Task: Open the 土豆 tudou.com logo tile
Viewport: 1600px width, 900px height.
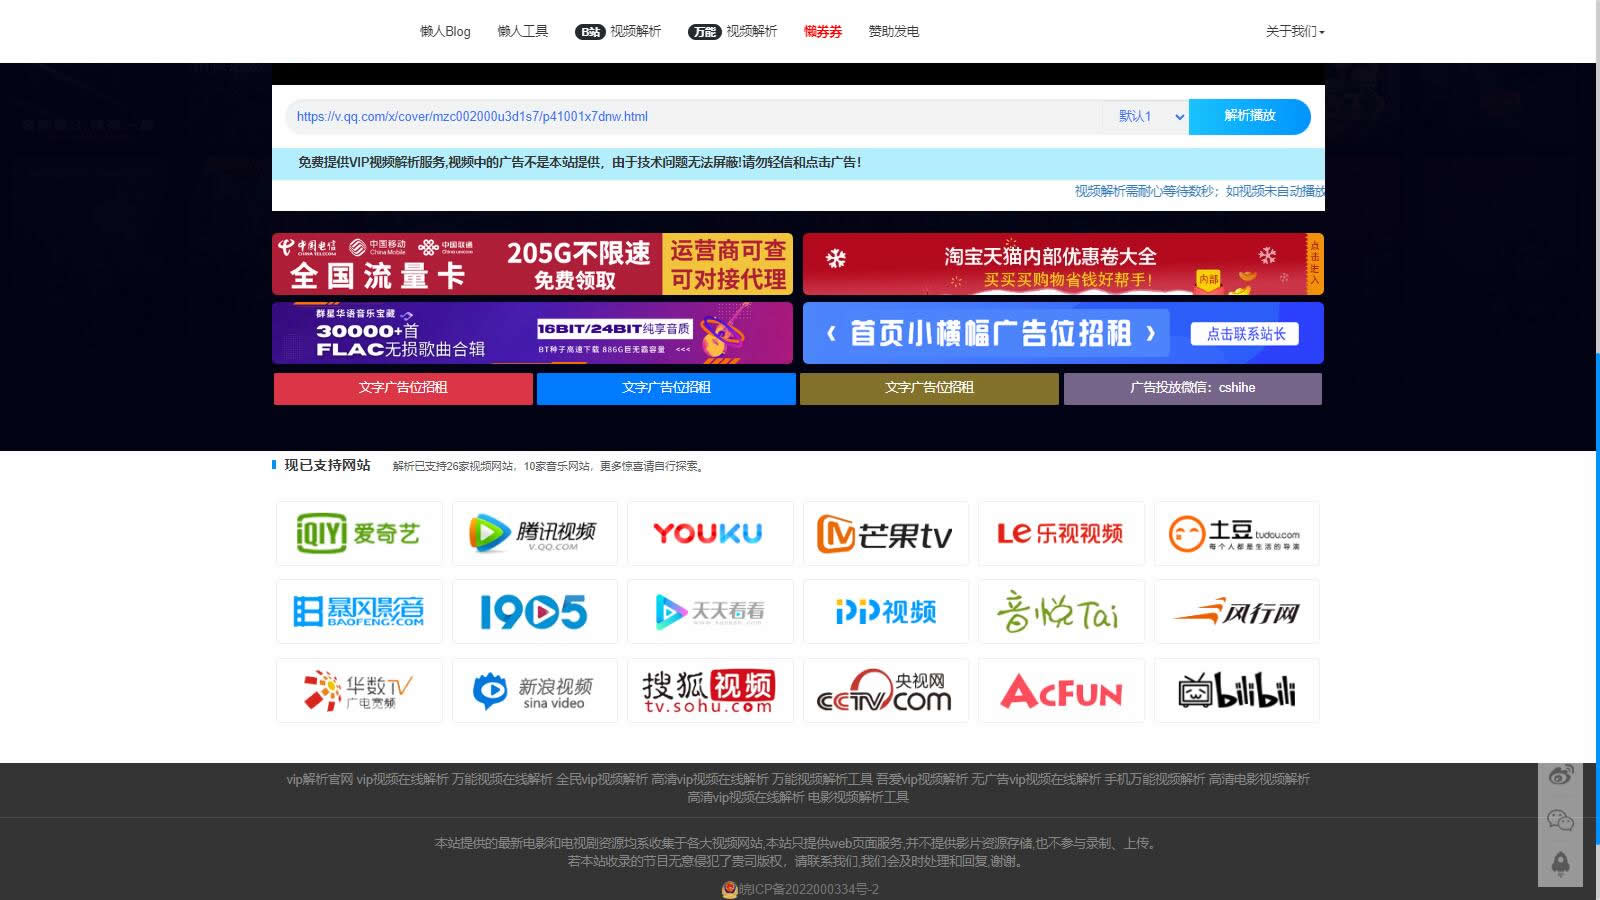Action: 1237,533
